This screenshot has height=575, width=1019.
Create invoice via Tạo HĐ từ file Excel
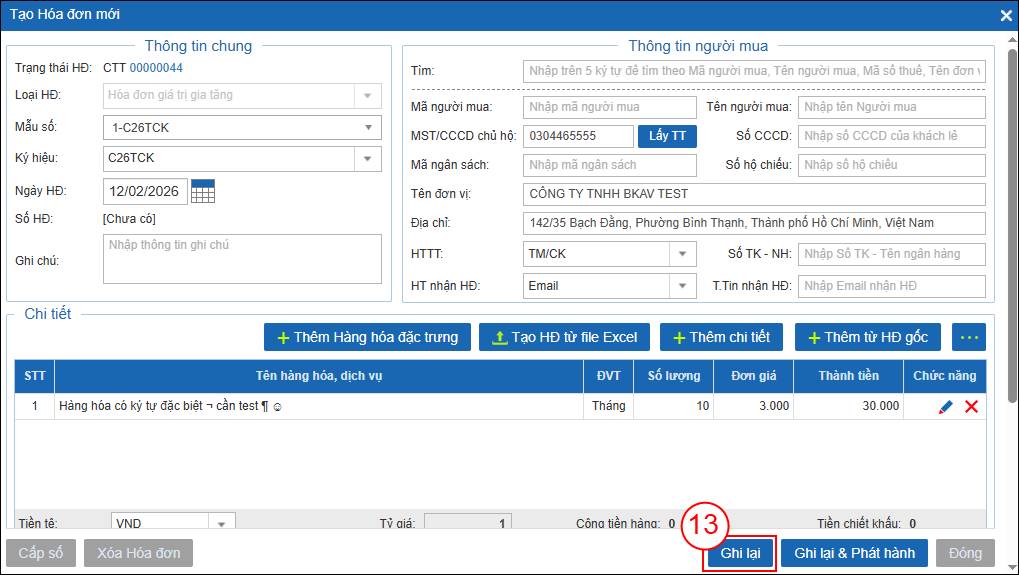coord(565,337)
